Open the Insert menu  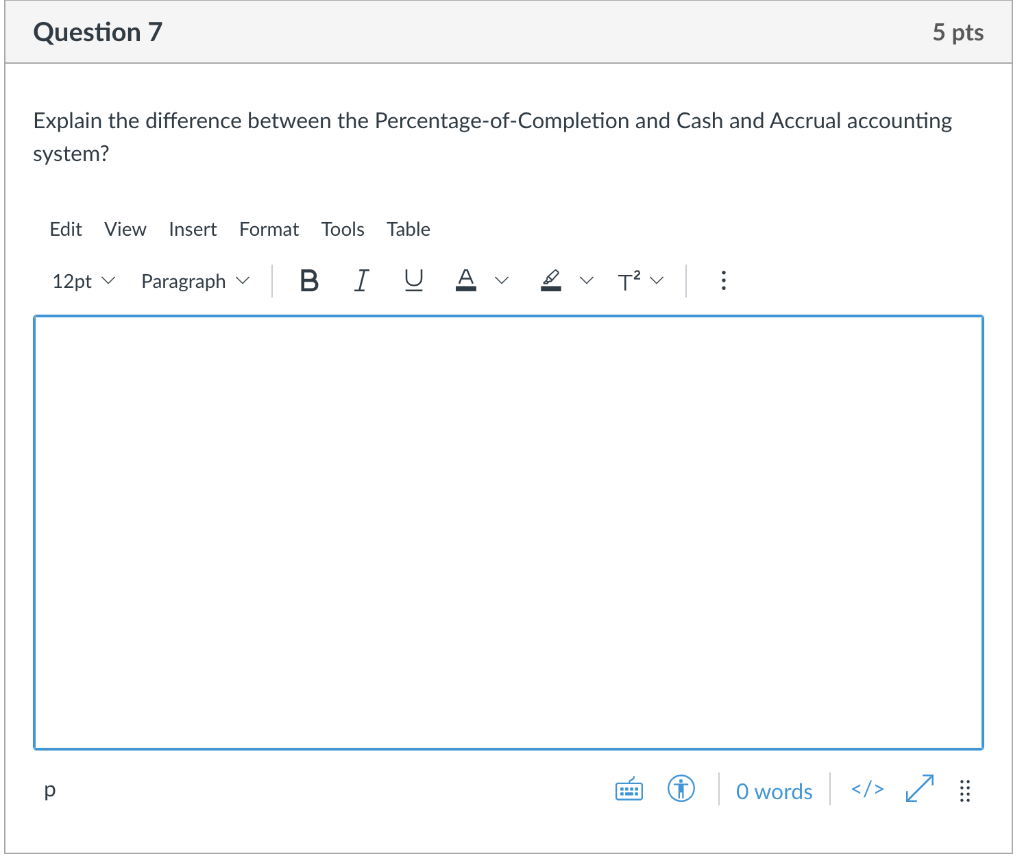click(193, 230)
